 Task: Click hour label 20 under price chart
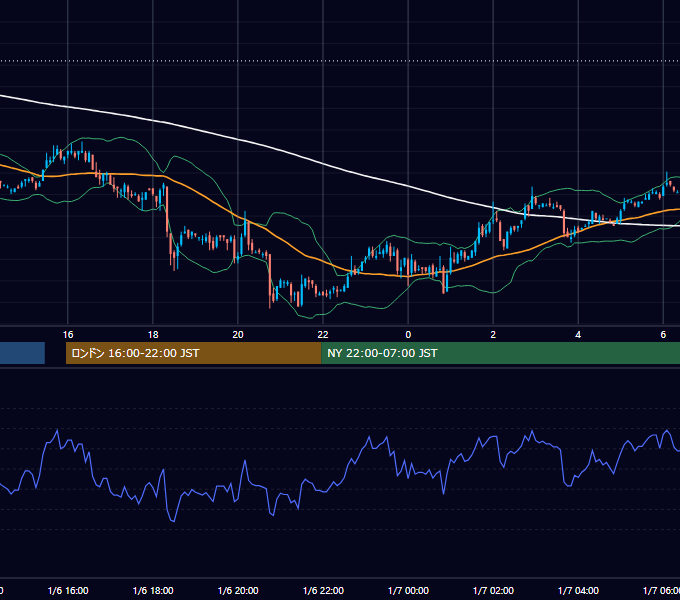click(238, 335)
